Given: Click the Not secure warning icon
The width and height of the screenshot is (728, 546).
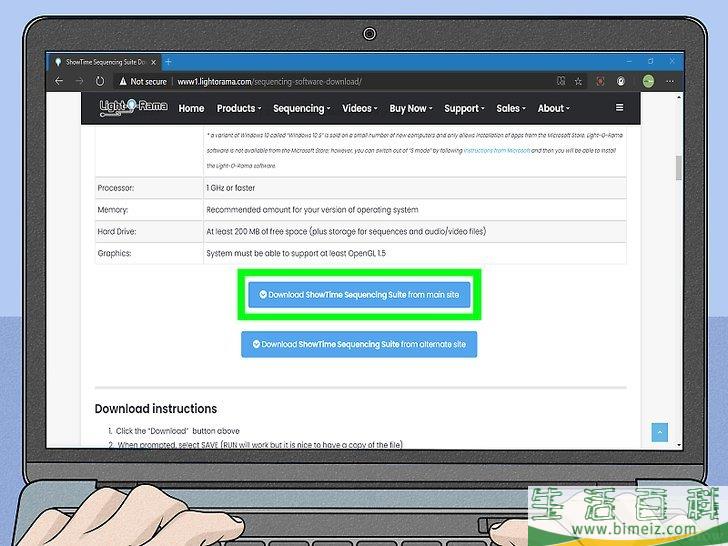Looking at the screenshot, I should (x=123, y=81).
